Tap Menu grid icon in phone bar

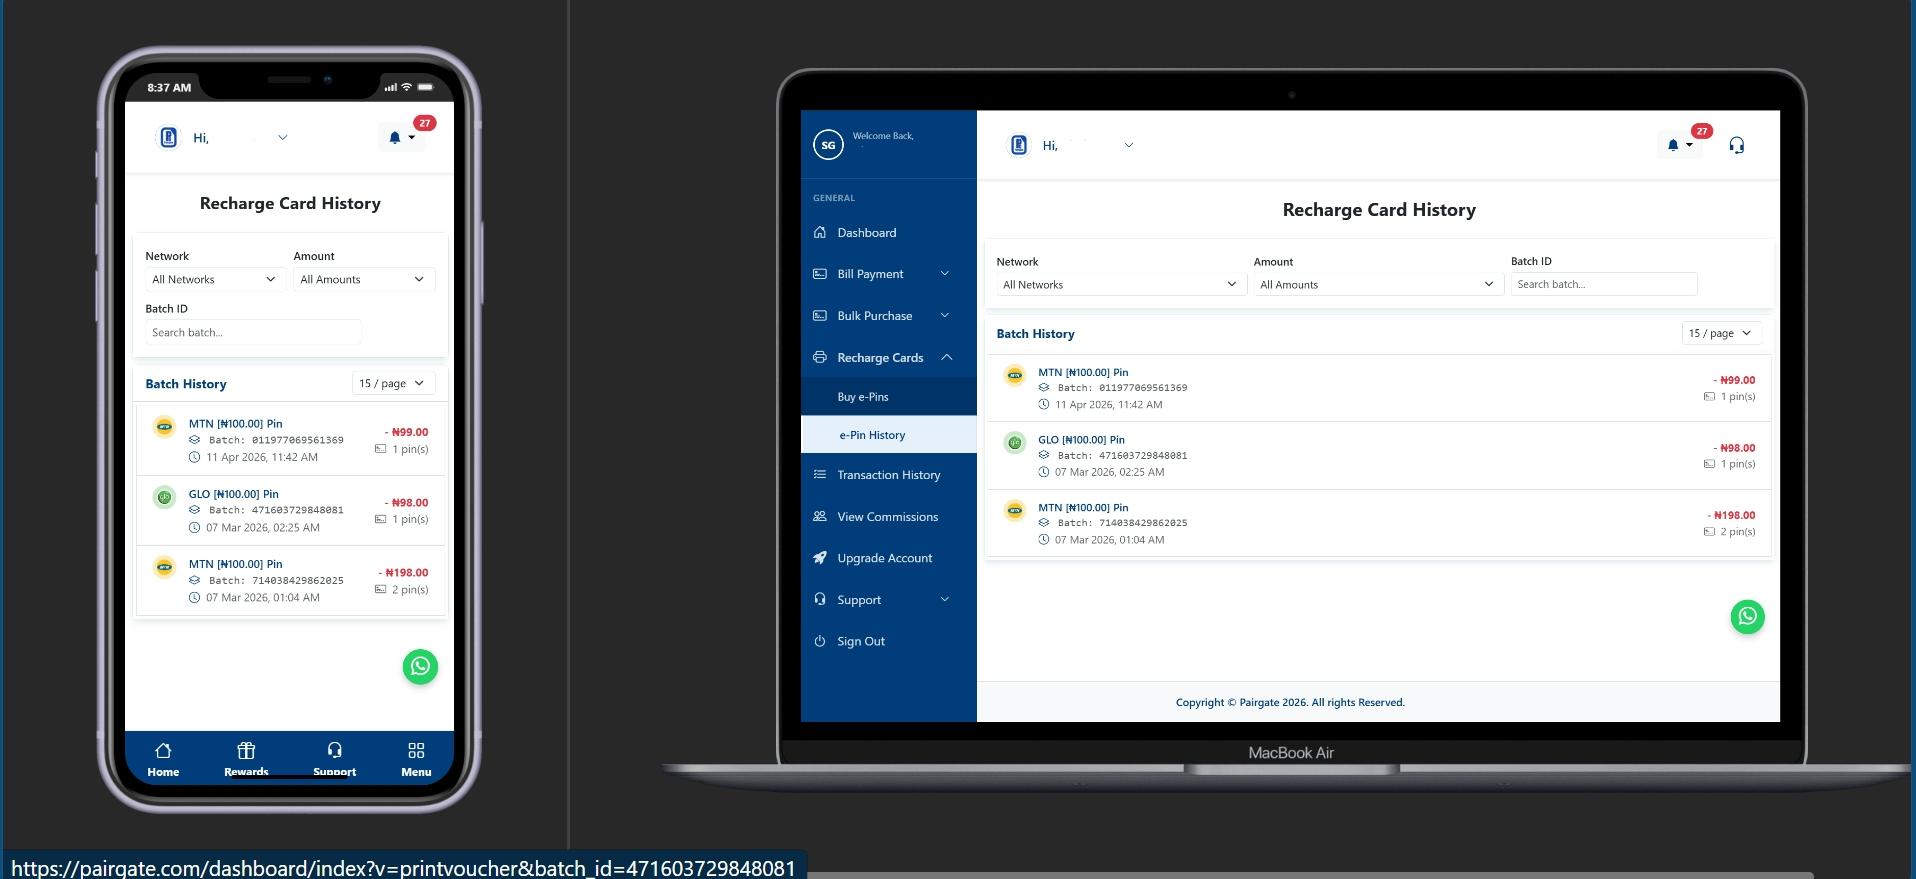(x=416, y=750)
